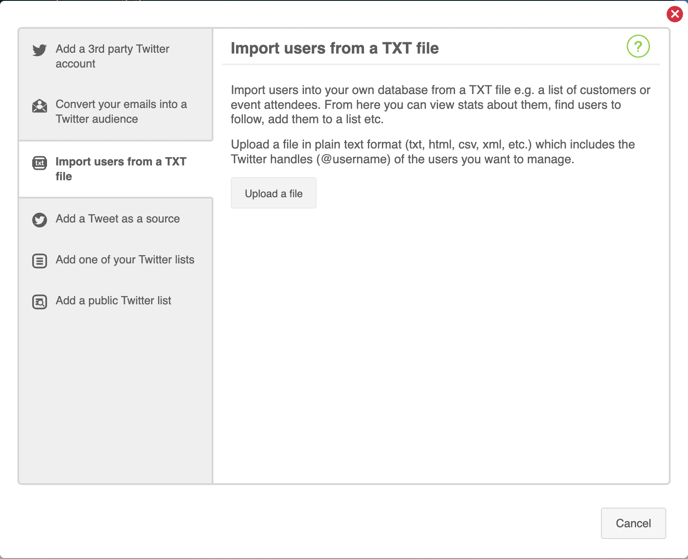The image size is (688, 559).
Task: Switch to Add a Tweet as a source
Action: (x=116, y=219)
